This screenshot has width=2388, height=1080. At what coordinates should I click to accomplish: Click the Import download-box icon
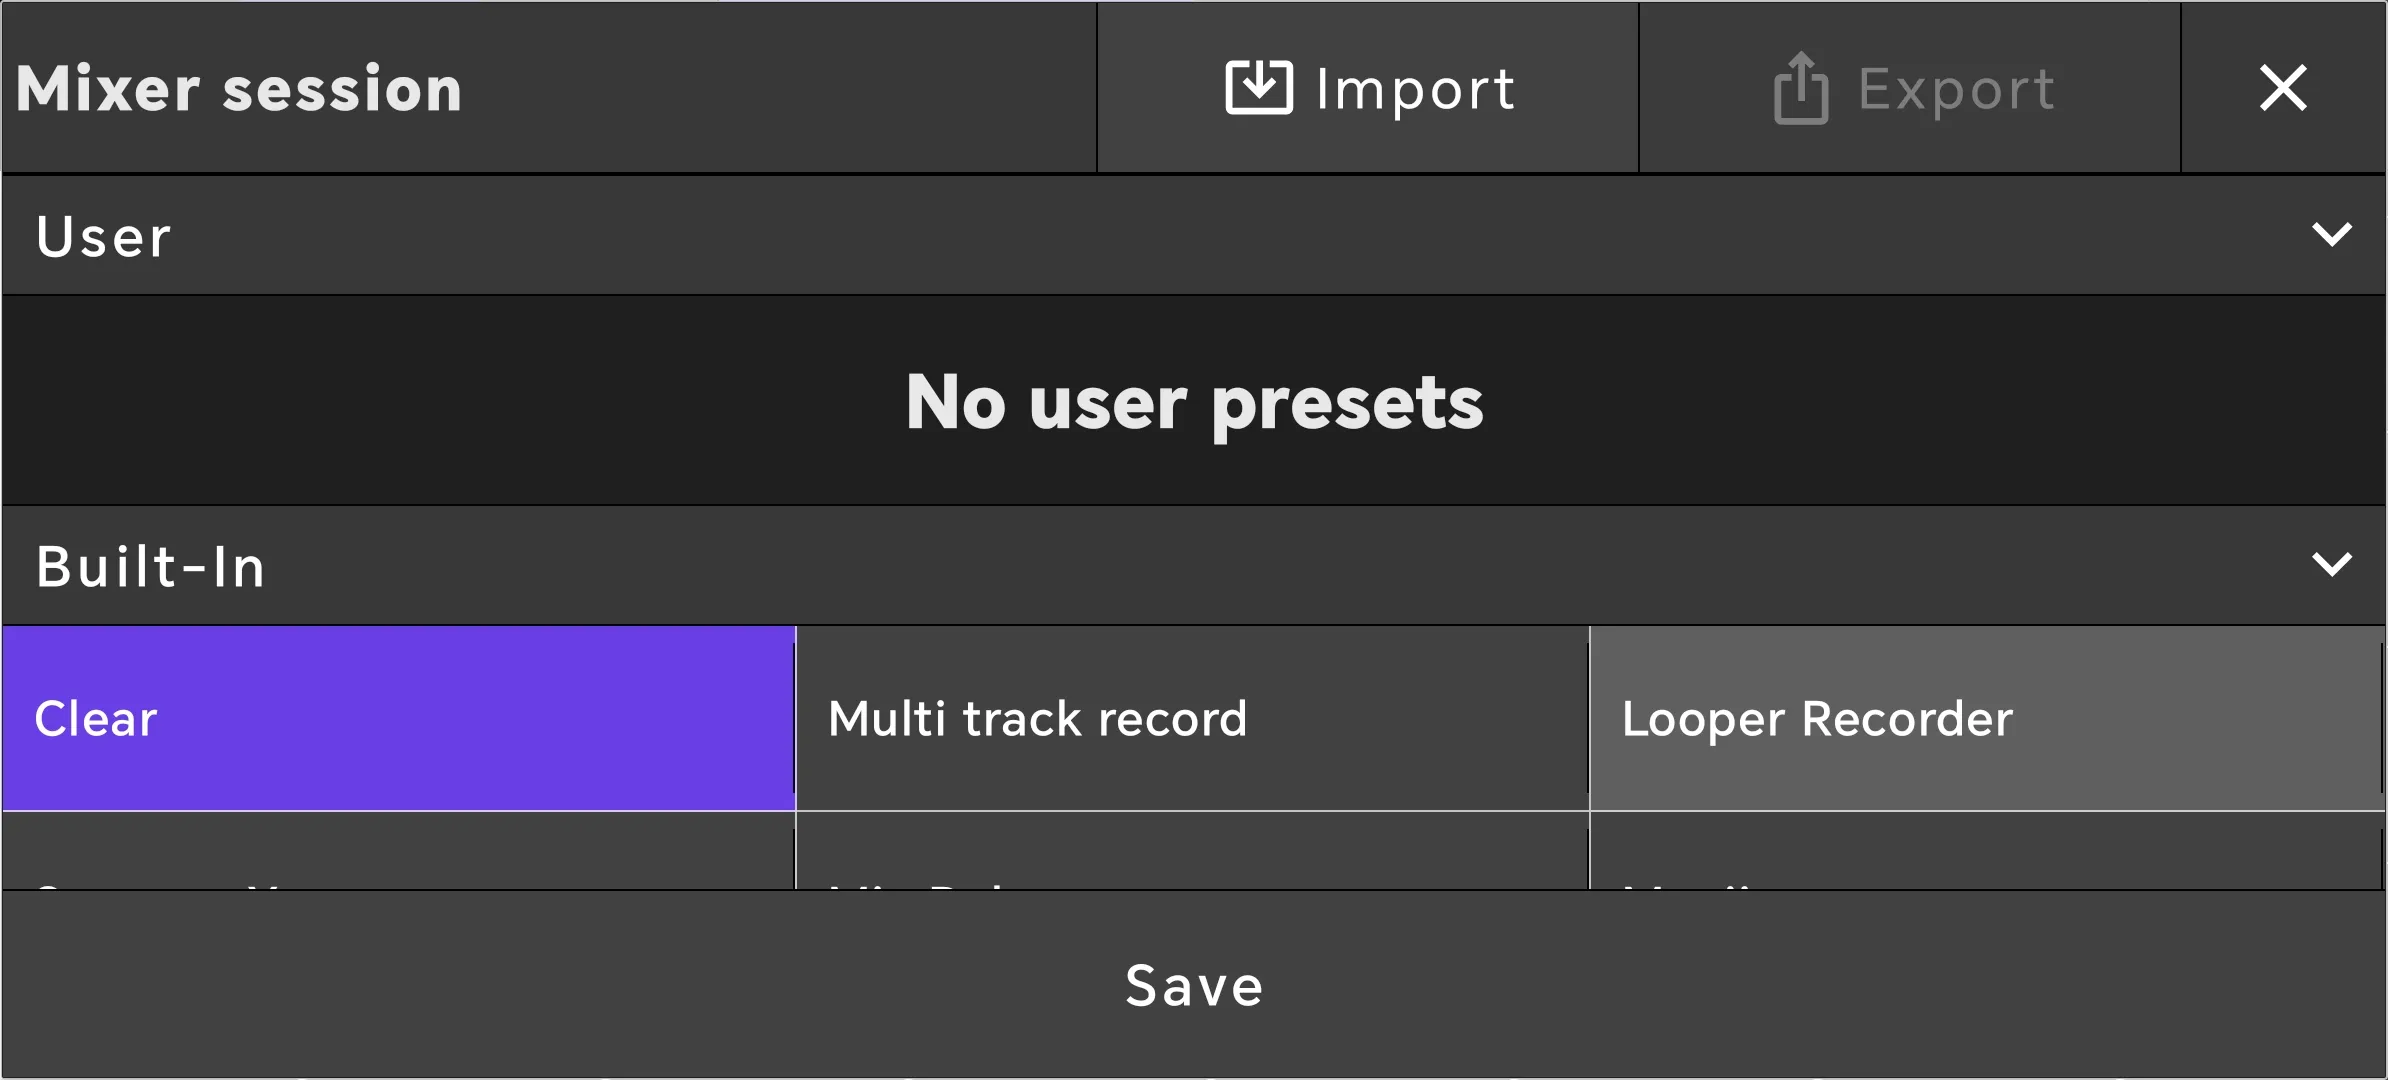coord(1258,88)
